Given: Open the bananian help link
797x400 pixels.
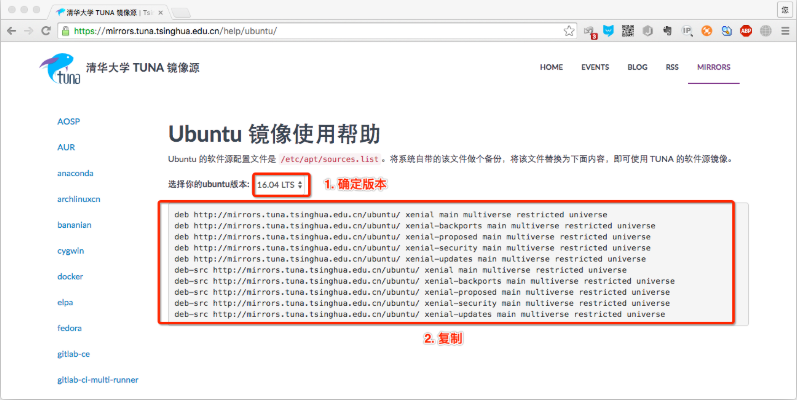Looking at the screenshot, I should (x=74, y=225).
